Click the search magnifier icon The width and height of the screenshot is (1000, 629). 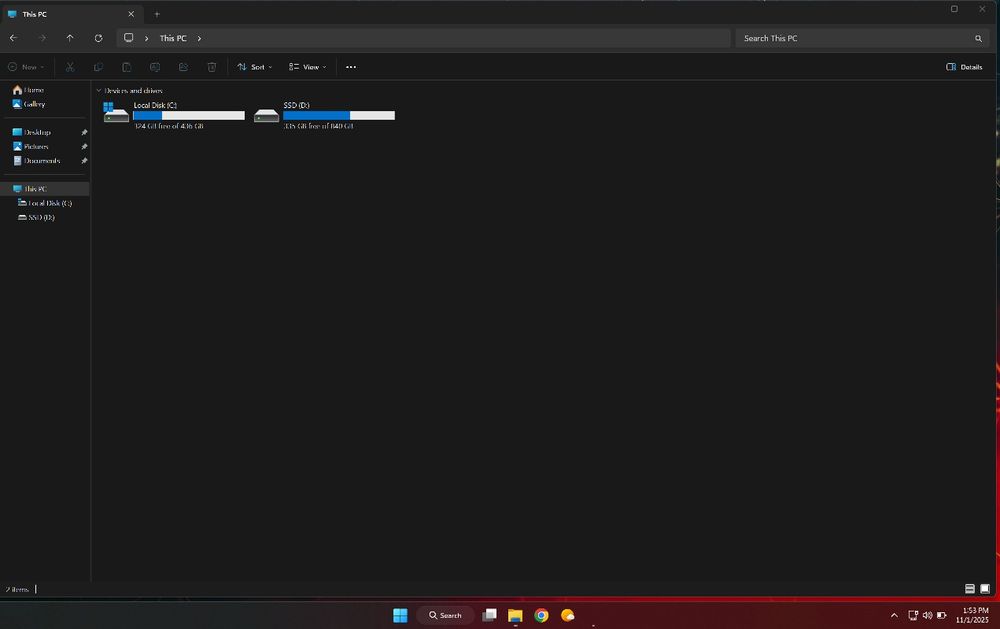(978, 38)
